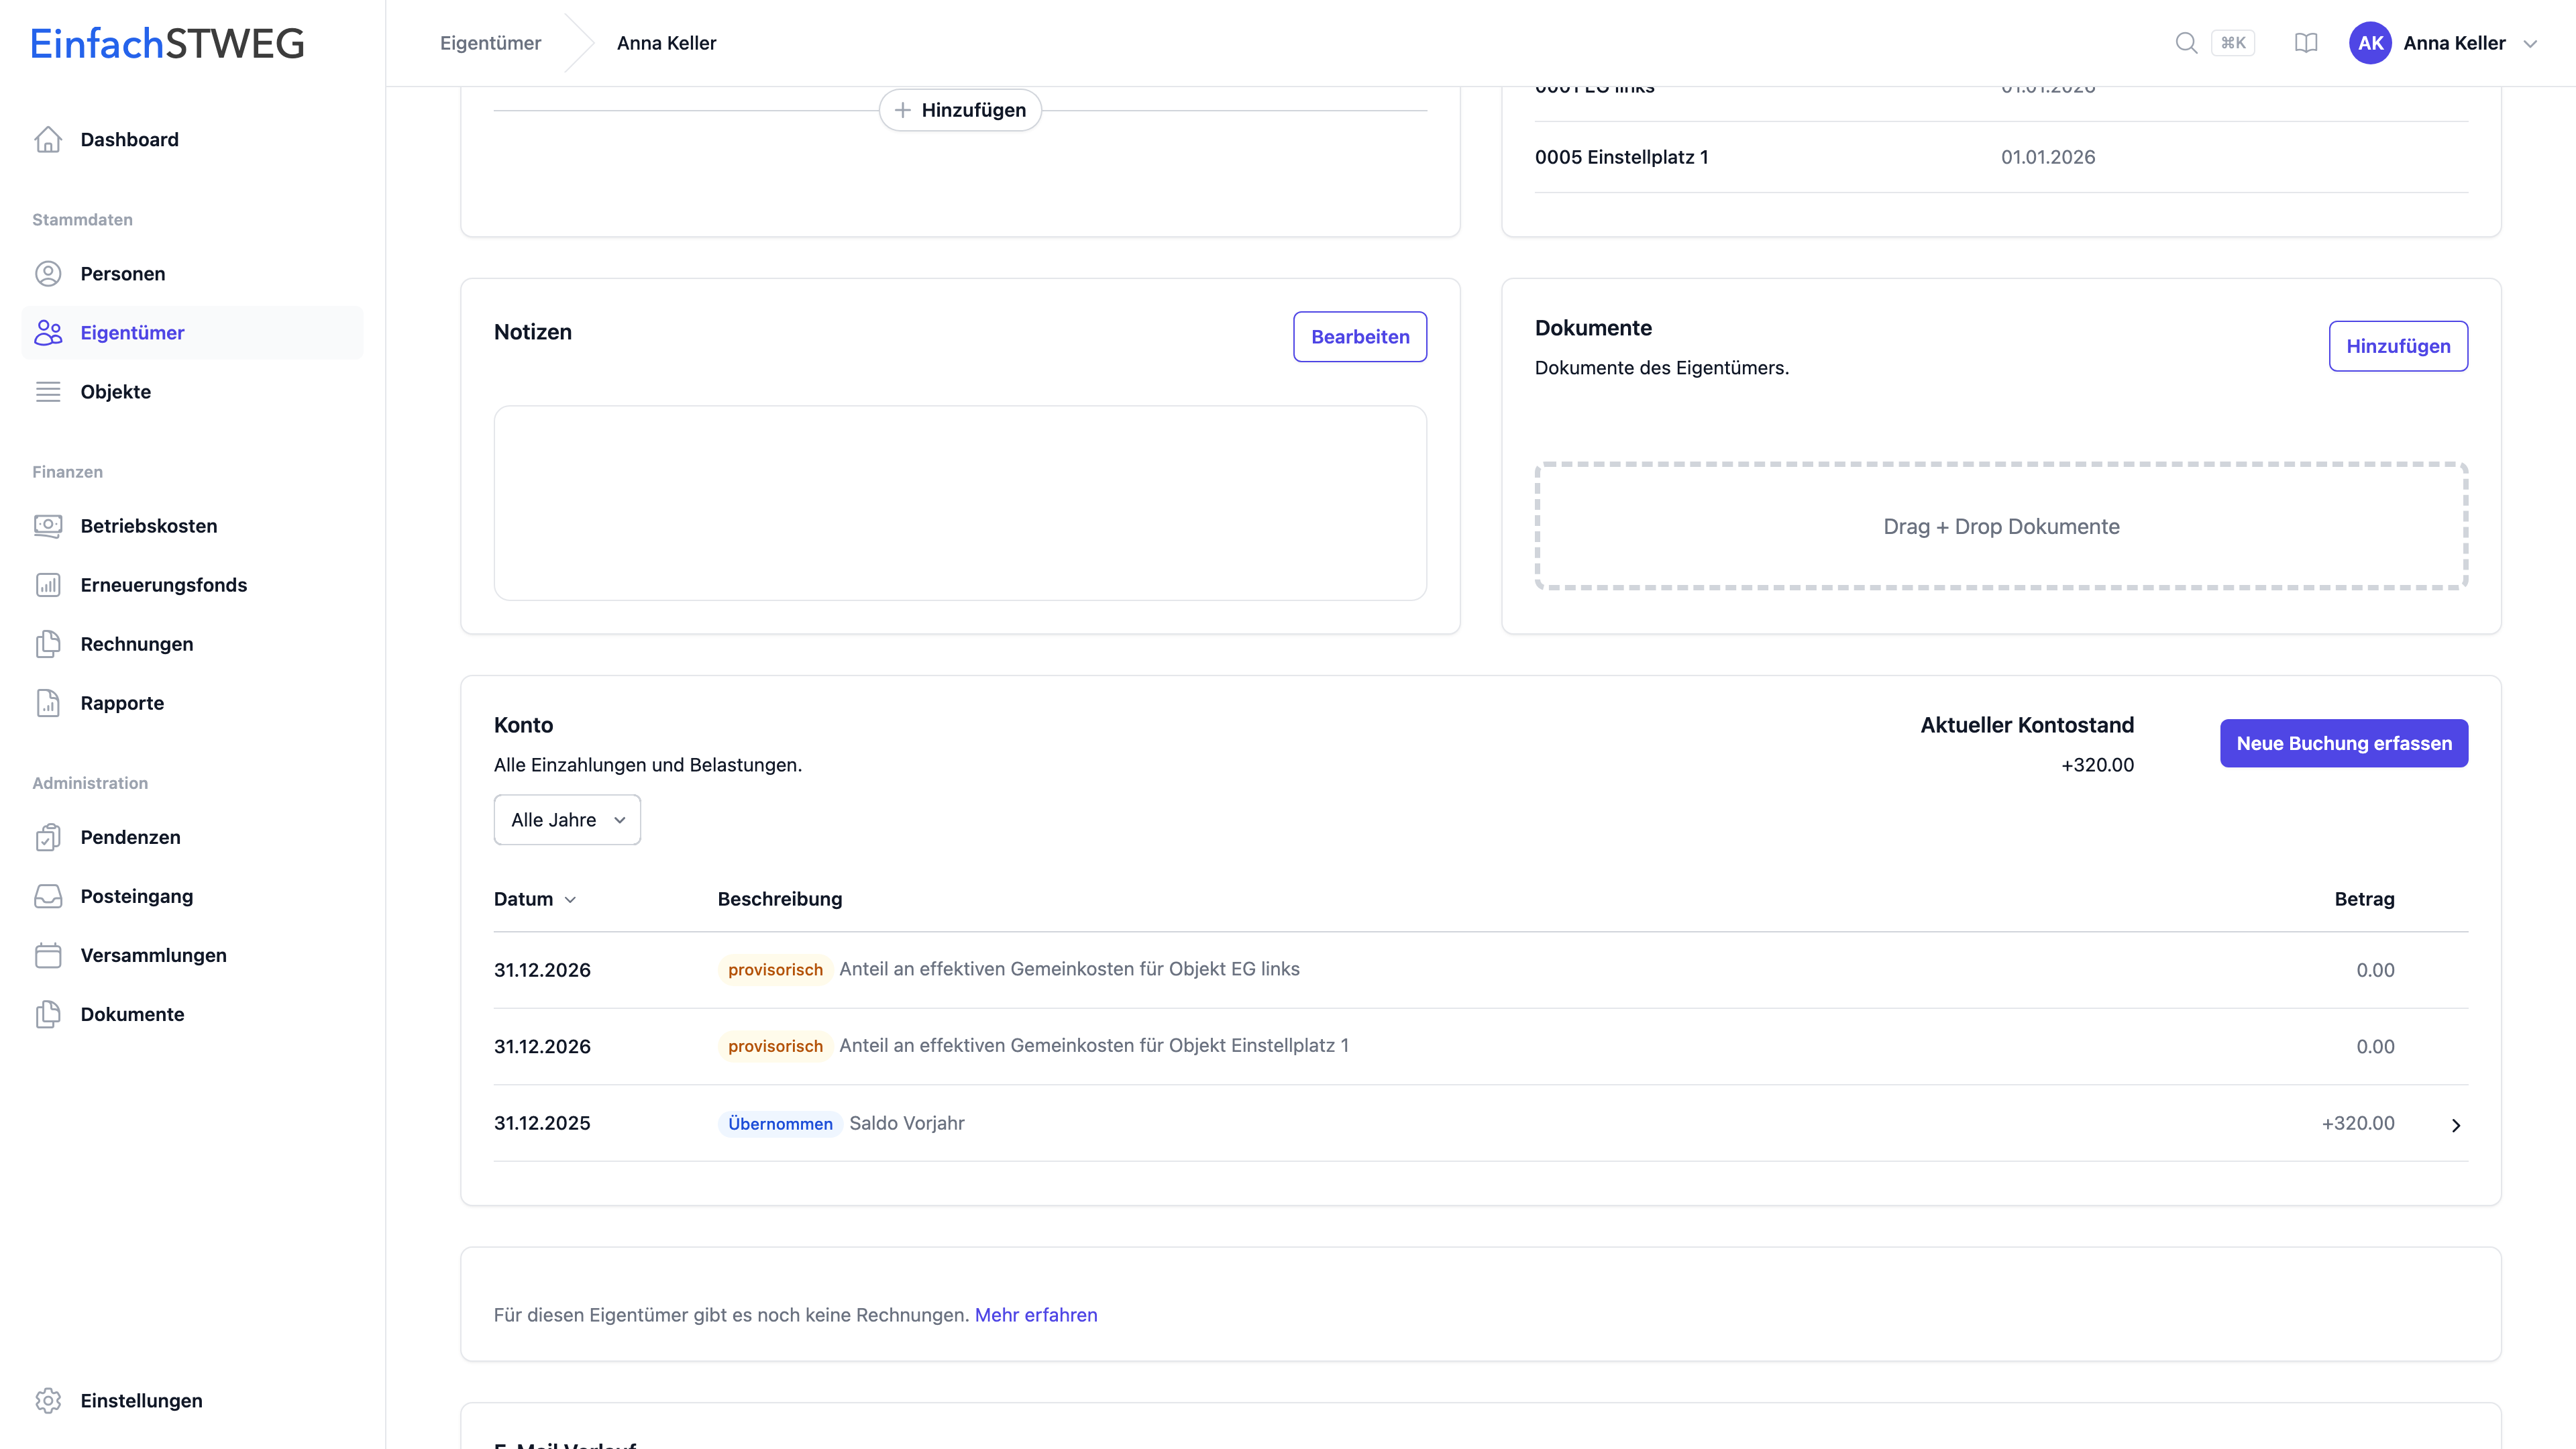The width and height of the screenshot is (2576, 1449).
Task: Click the plus Hinzufügen pill button
Action: click(960, 110)
